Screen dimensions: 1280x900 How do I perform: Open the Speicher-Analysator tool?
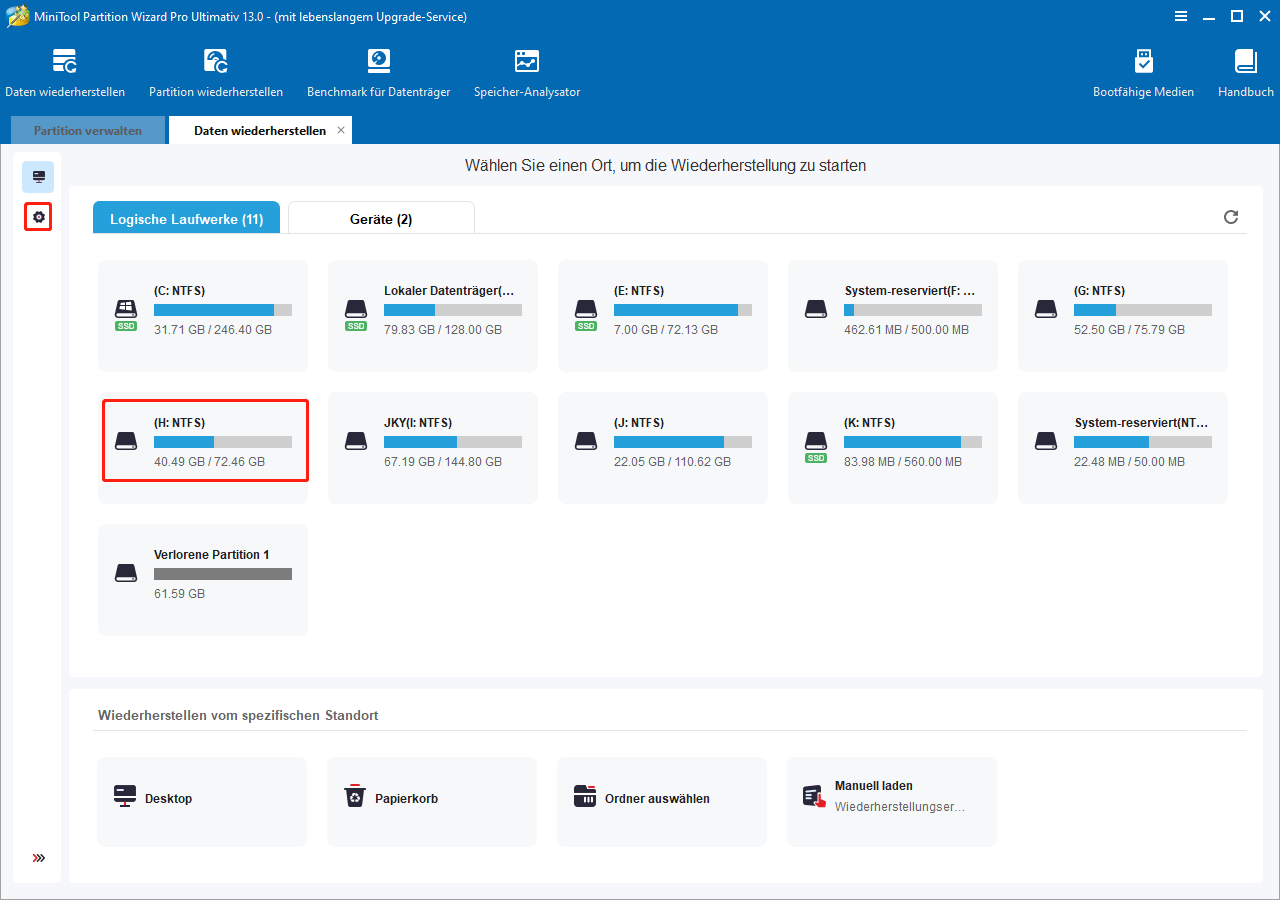[x=527, y=70]
